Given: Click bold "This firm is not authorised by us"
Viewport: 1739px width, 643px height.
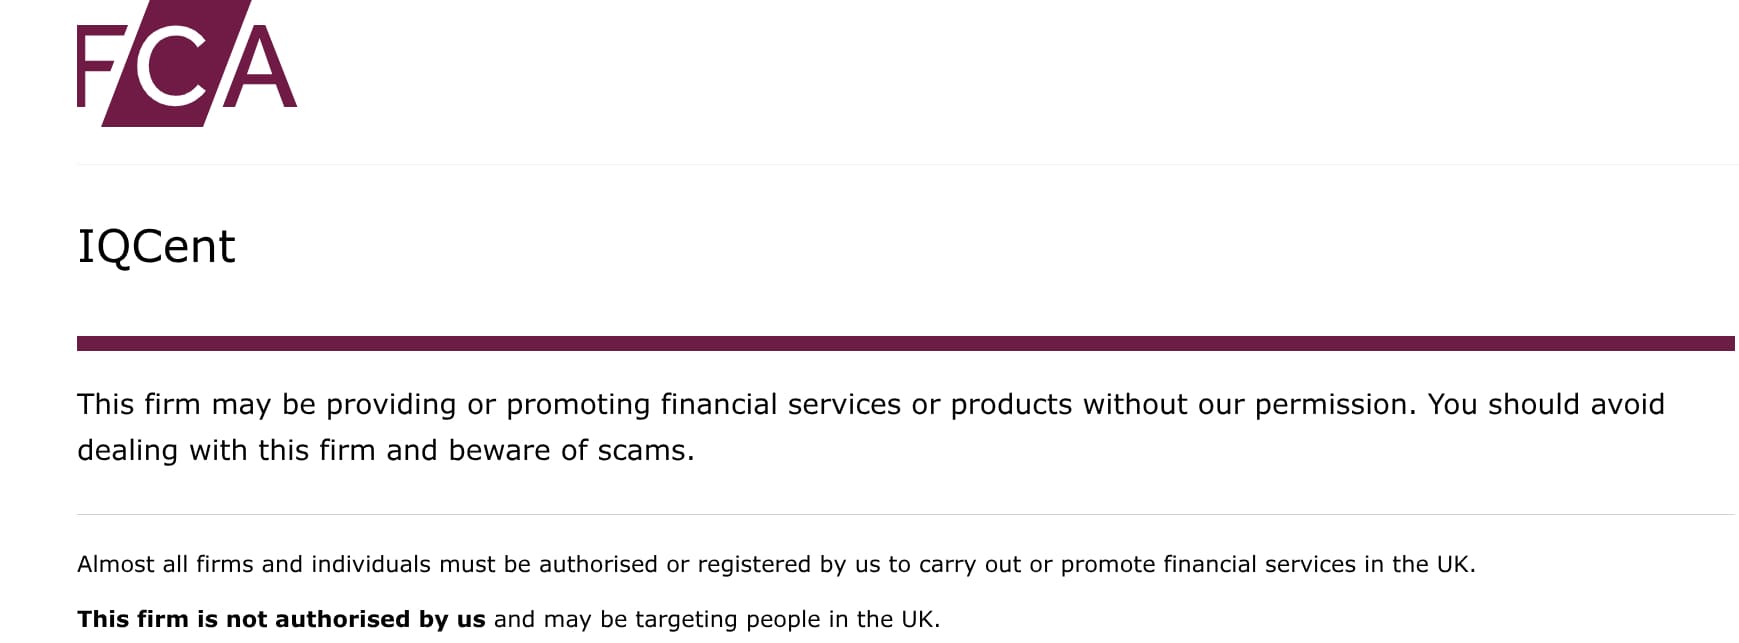Looking at the screenshot, I should 281,620.
